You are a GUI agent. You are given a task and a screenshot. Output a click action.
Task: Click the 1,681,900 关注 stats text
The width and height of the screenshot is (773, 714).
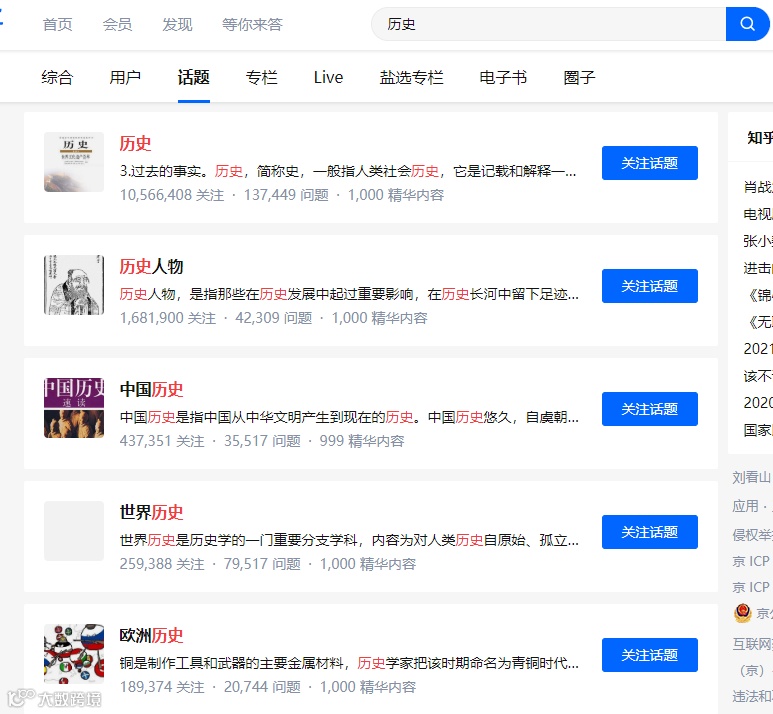coord(168,318)
